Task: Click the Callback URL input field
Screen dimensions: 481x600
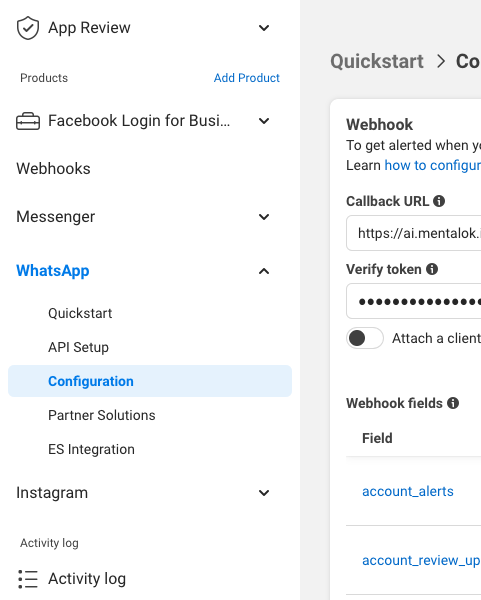Action: click(414, 233)
